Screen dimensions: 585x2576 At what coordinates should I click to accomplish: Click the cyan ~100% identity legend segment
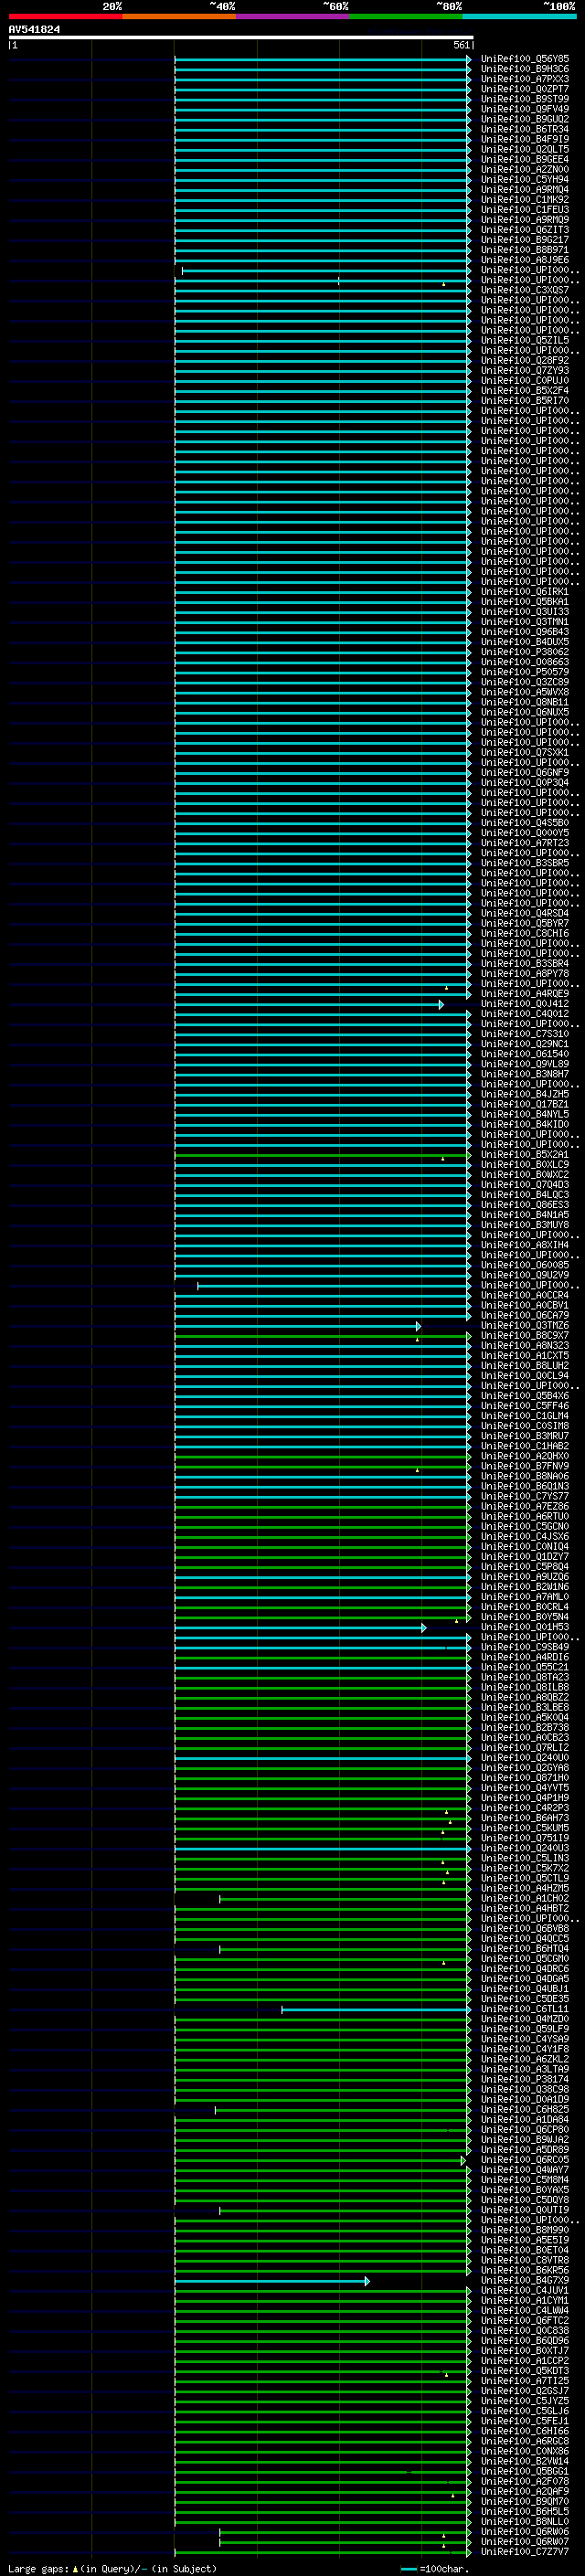[520, 16]
